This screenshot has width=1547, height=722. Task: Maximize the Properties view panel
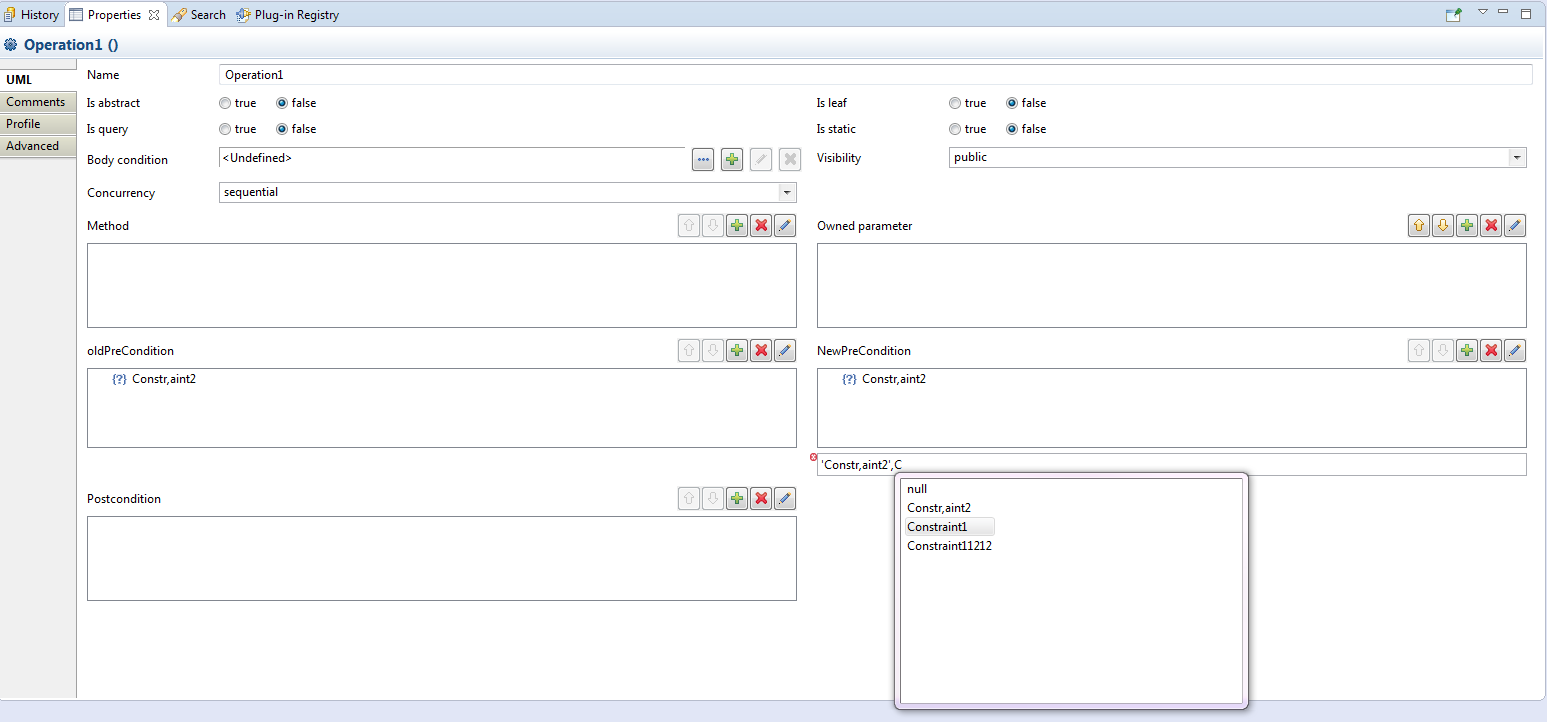click(x=1526, y=14)
